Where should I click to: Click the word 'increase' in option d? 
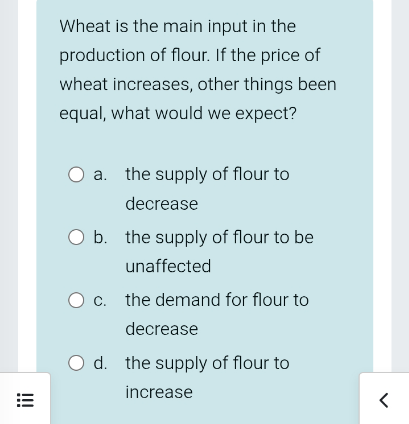click(x=159, y=392)
